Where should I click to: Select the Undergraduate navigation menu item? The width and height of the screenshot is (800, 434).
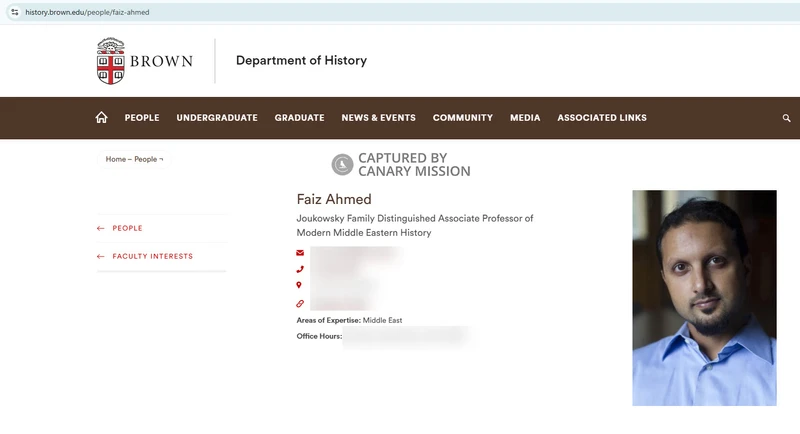pos(217,118)
